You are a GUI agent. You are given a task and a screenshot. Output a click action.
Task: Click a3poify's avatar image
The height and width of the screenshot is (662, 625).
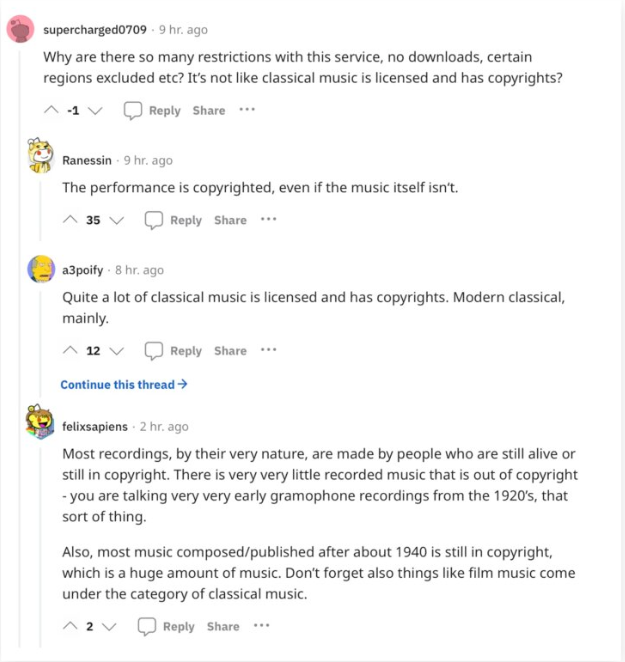click(41, 269)
